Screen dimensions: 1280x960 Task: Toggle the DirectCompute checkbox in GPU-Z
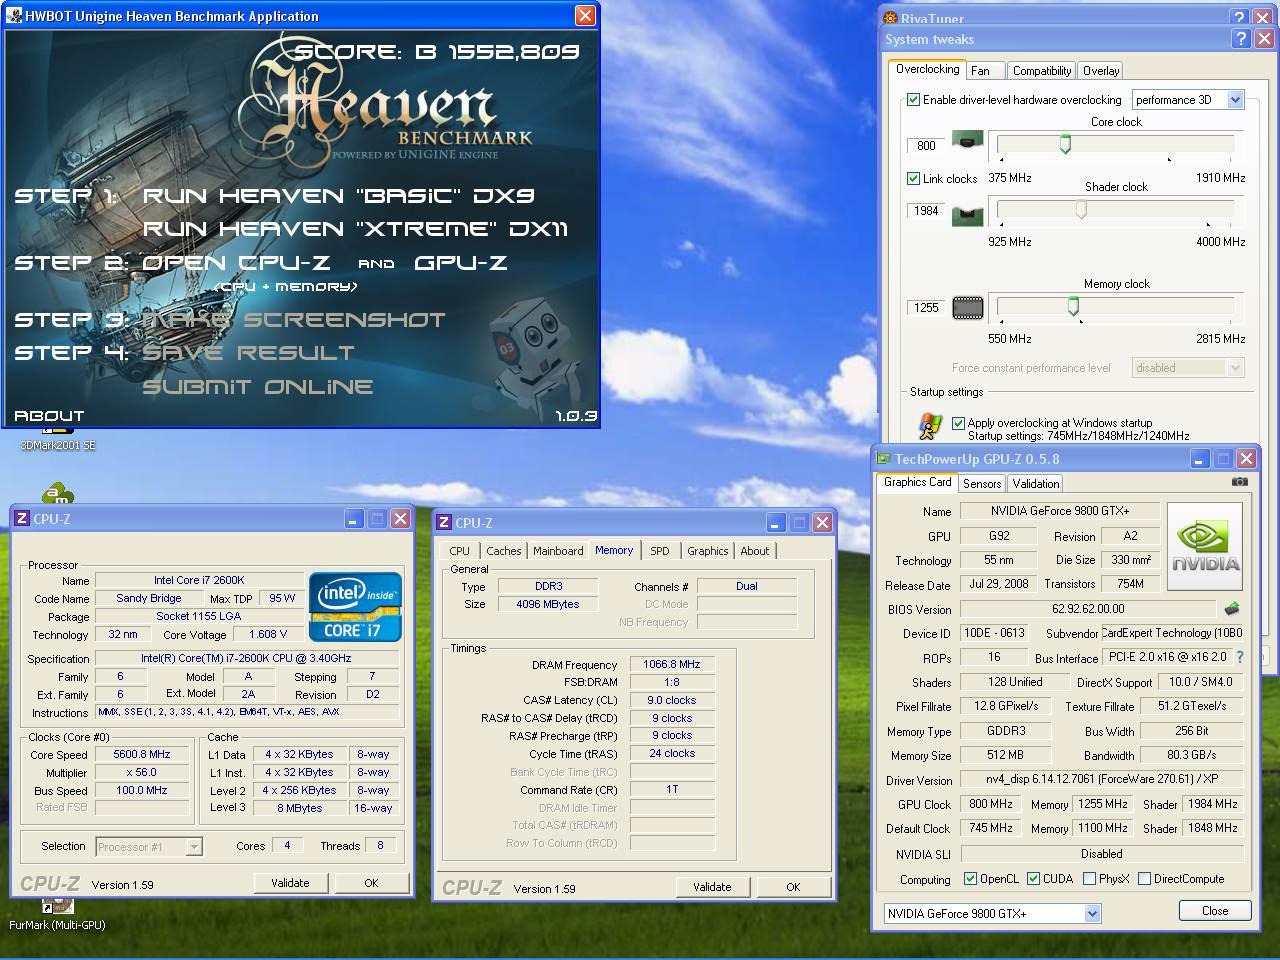click(x=1144, y=879)
